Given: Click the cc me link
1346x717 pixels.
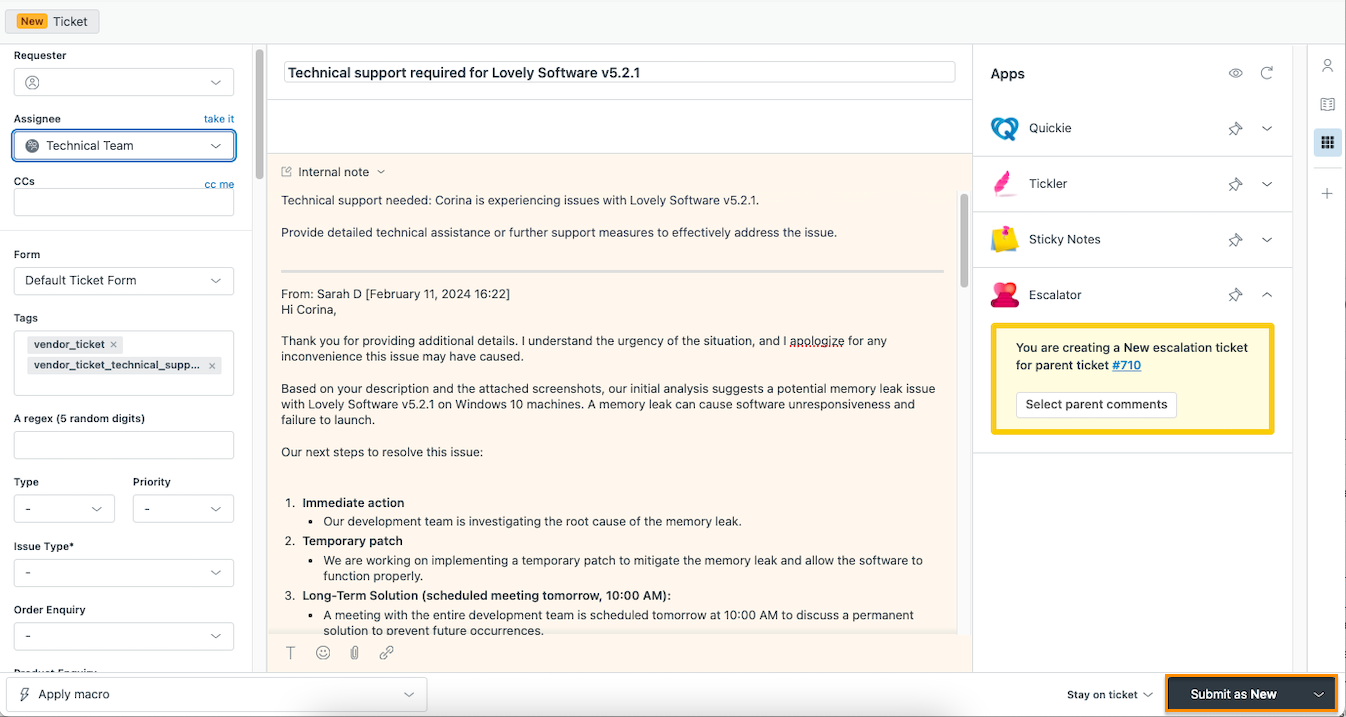Looking at the screenshot, I should coord(219,185).
